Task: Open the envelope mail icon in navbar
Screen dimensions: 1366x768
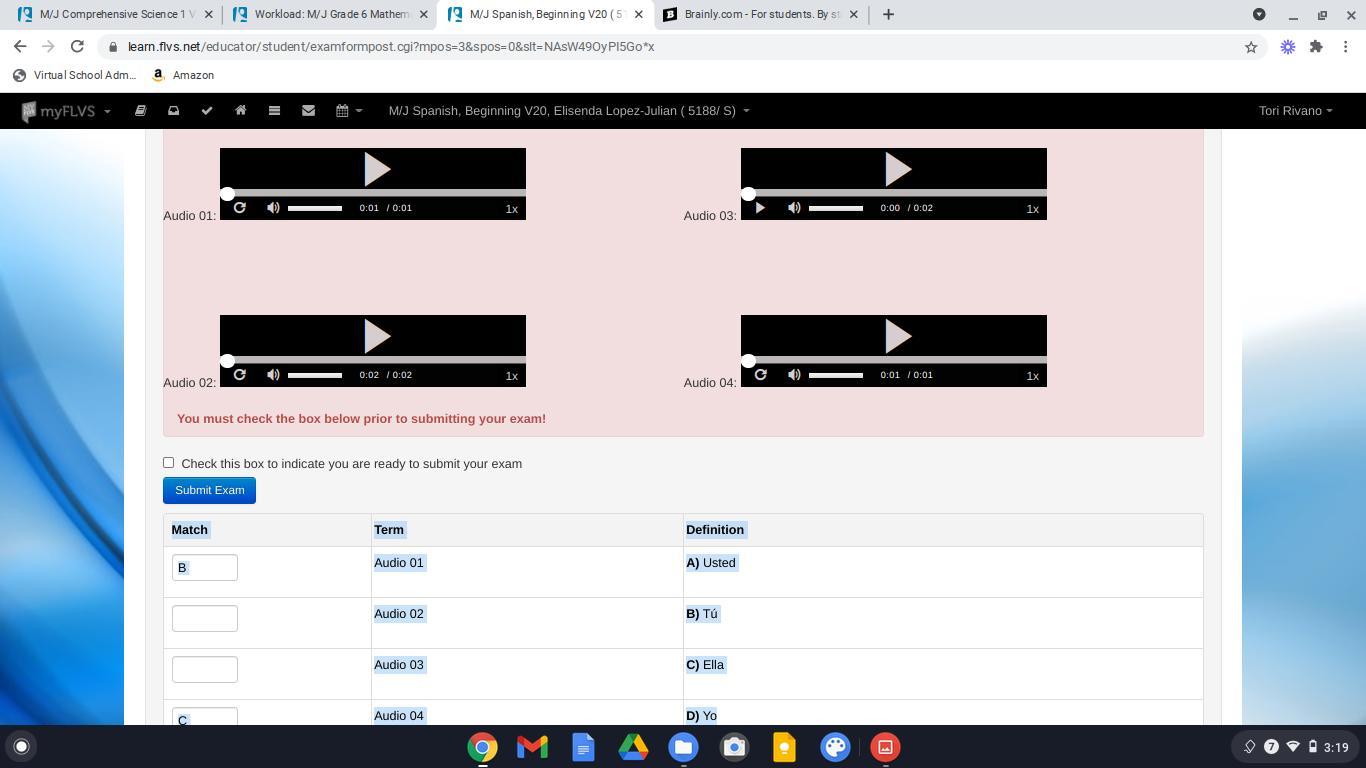Action: click(x=308, y=111)
